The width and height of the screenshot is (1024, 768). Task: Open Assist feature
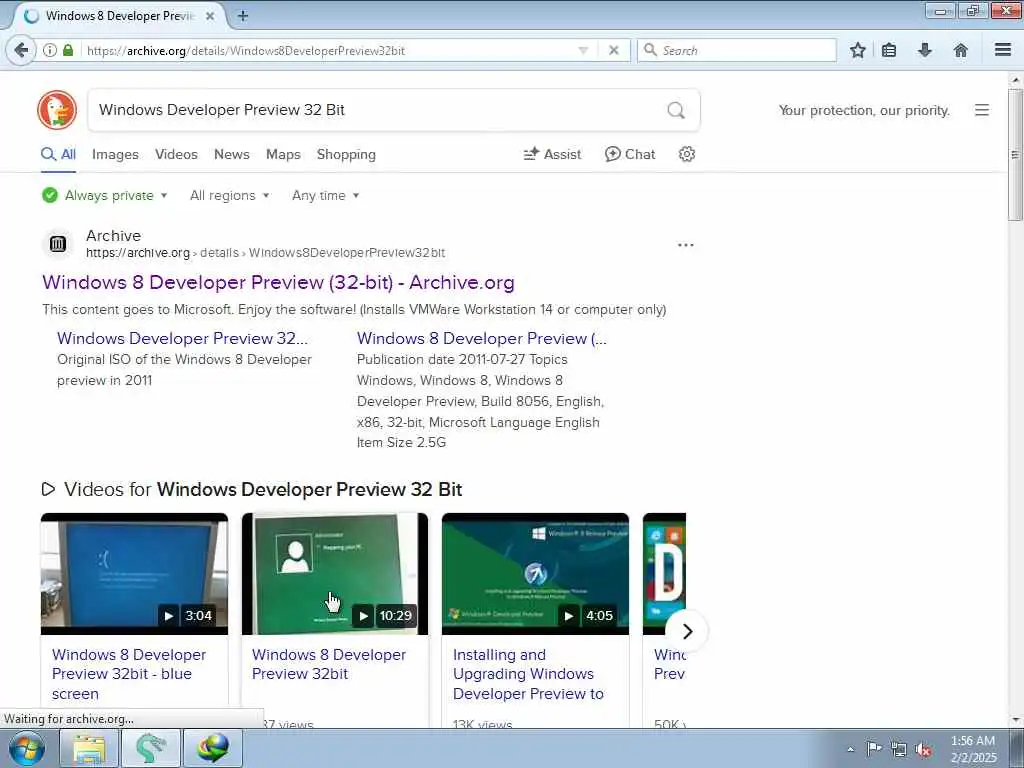(x=552, y=154)
